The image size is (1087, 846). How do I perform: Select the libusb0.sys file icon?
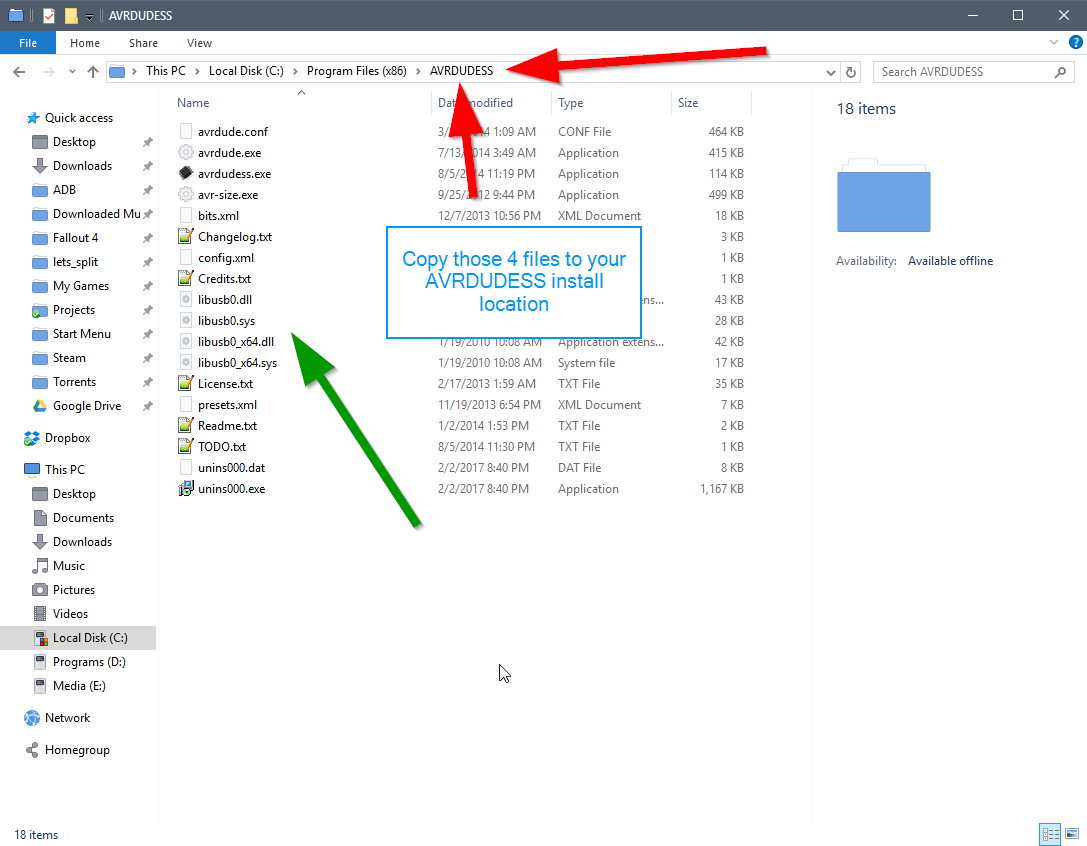[185, 320]
